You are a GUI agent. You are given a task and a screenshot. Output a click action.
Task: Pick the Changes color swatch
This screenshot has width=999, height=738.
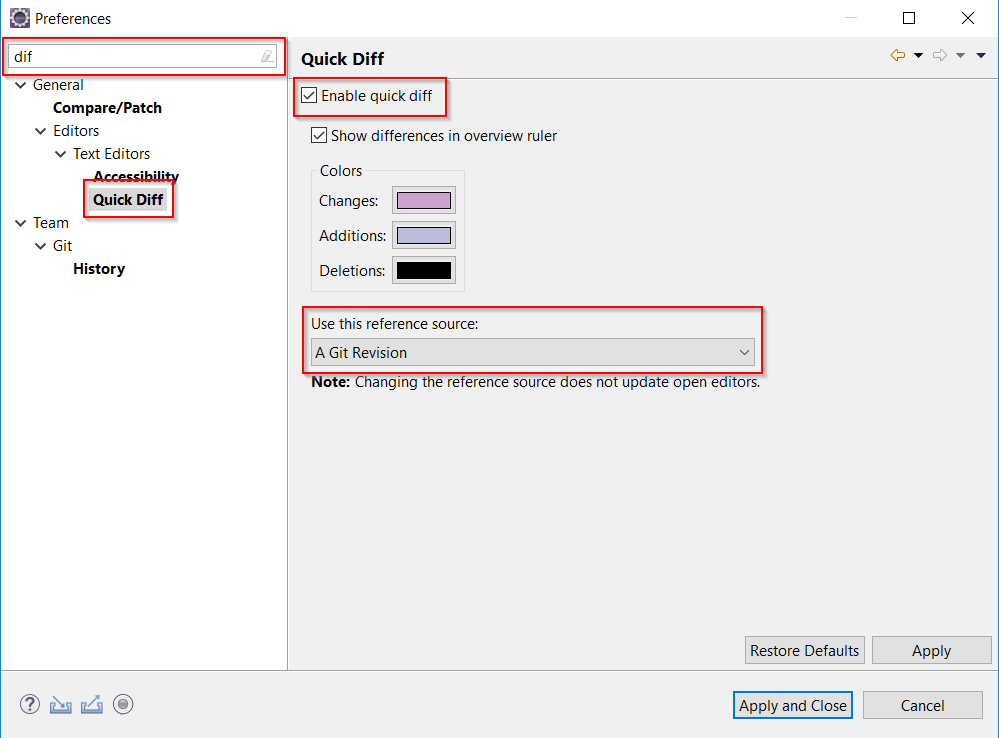tap(424, 201)
